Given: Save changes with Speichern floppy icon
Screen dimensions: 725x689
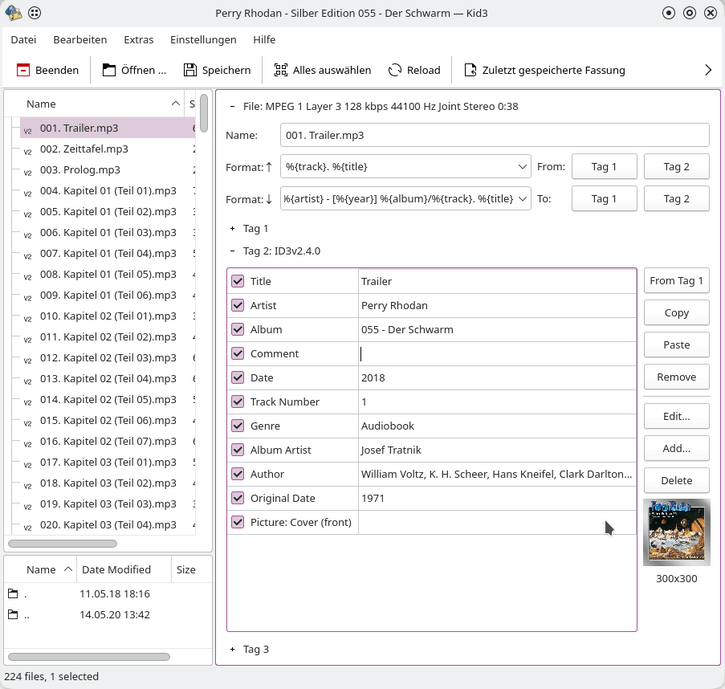Looking at the screenshot, I should point(190,70).
